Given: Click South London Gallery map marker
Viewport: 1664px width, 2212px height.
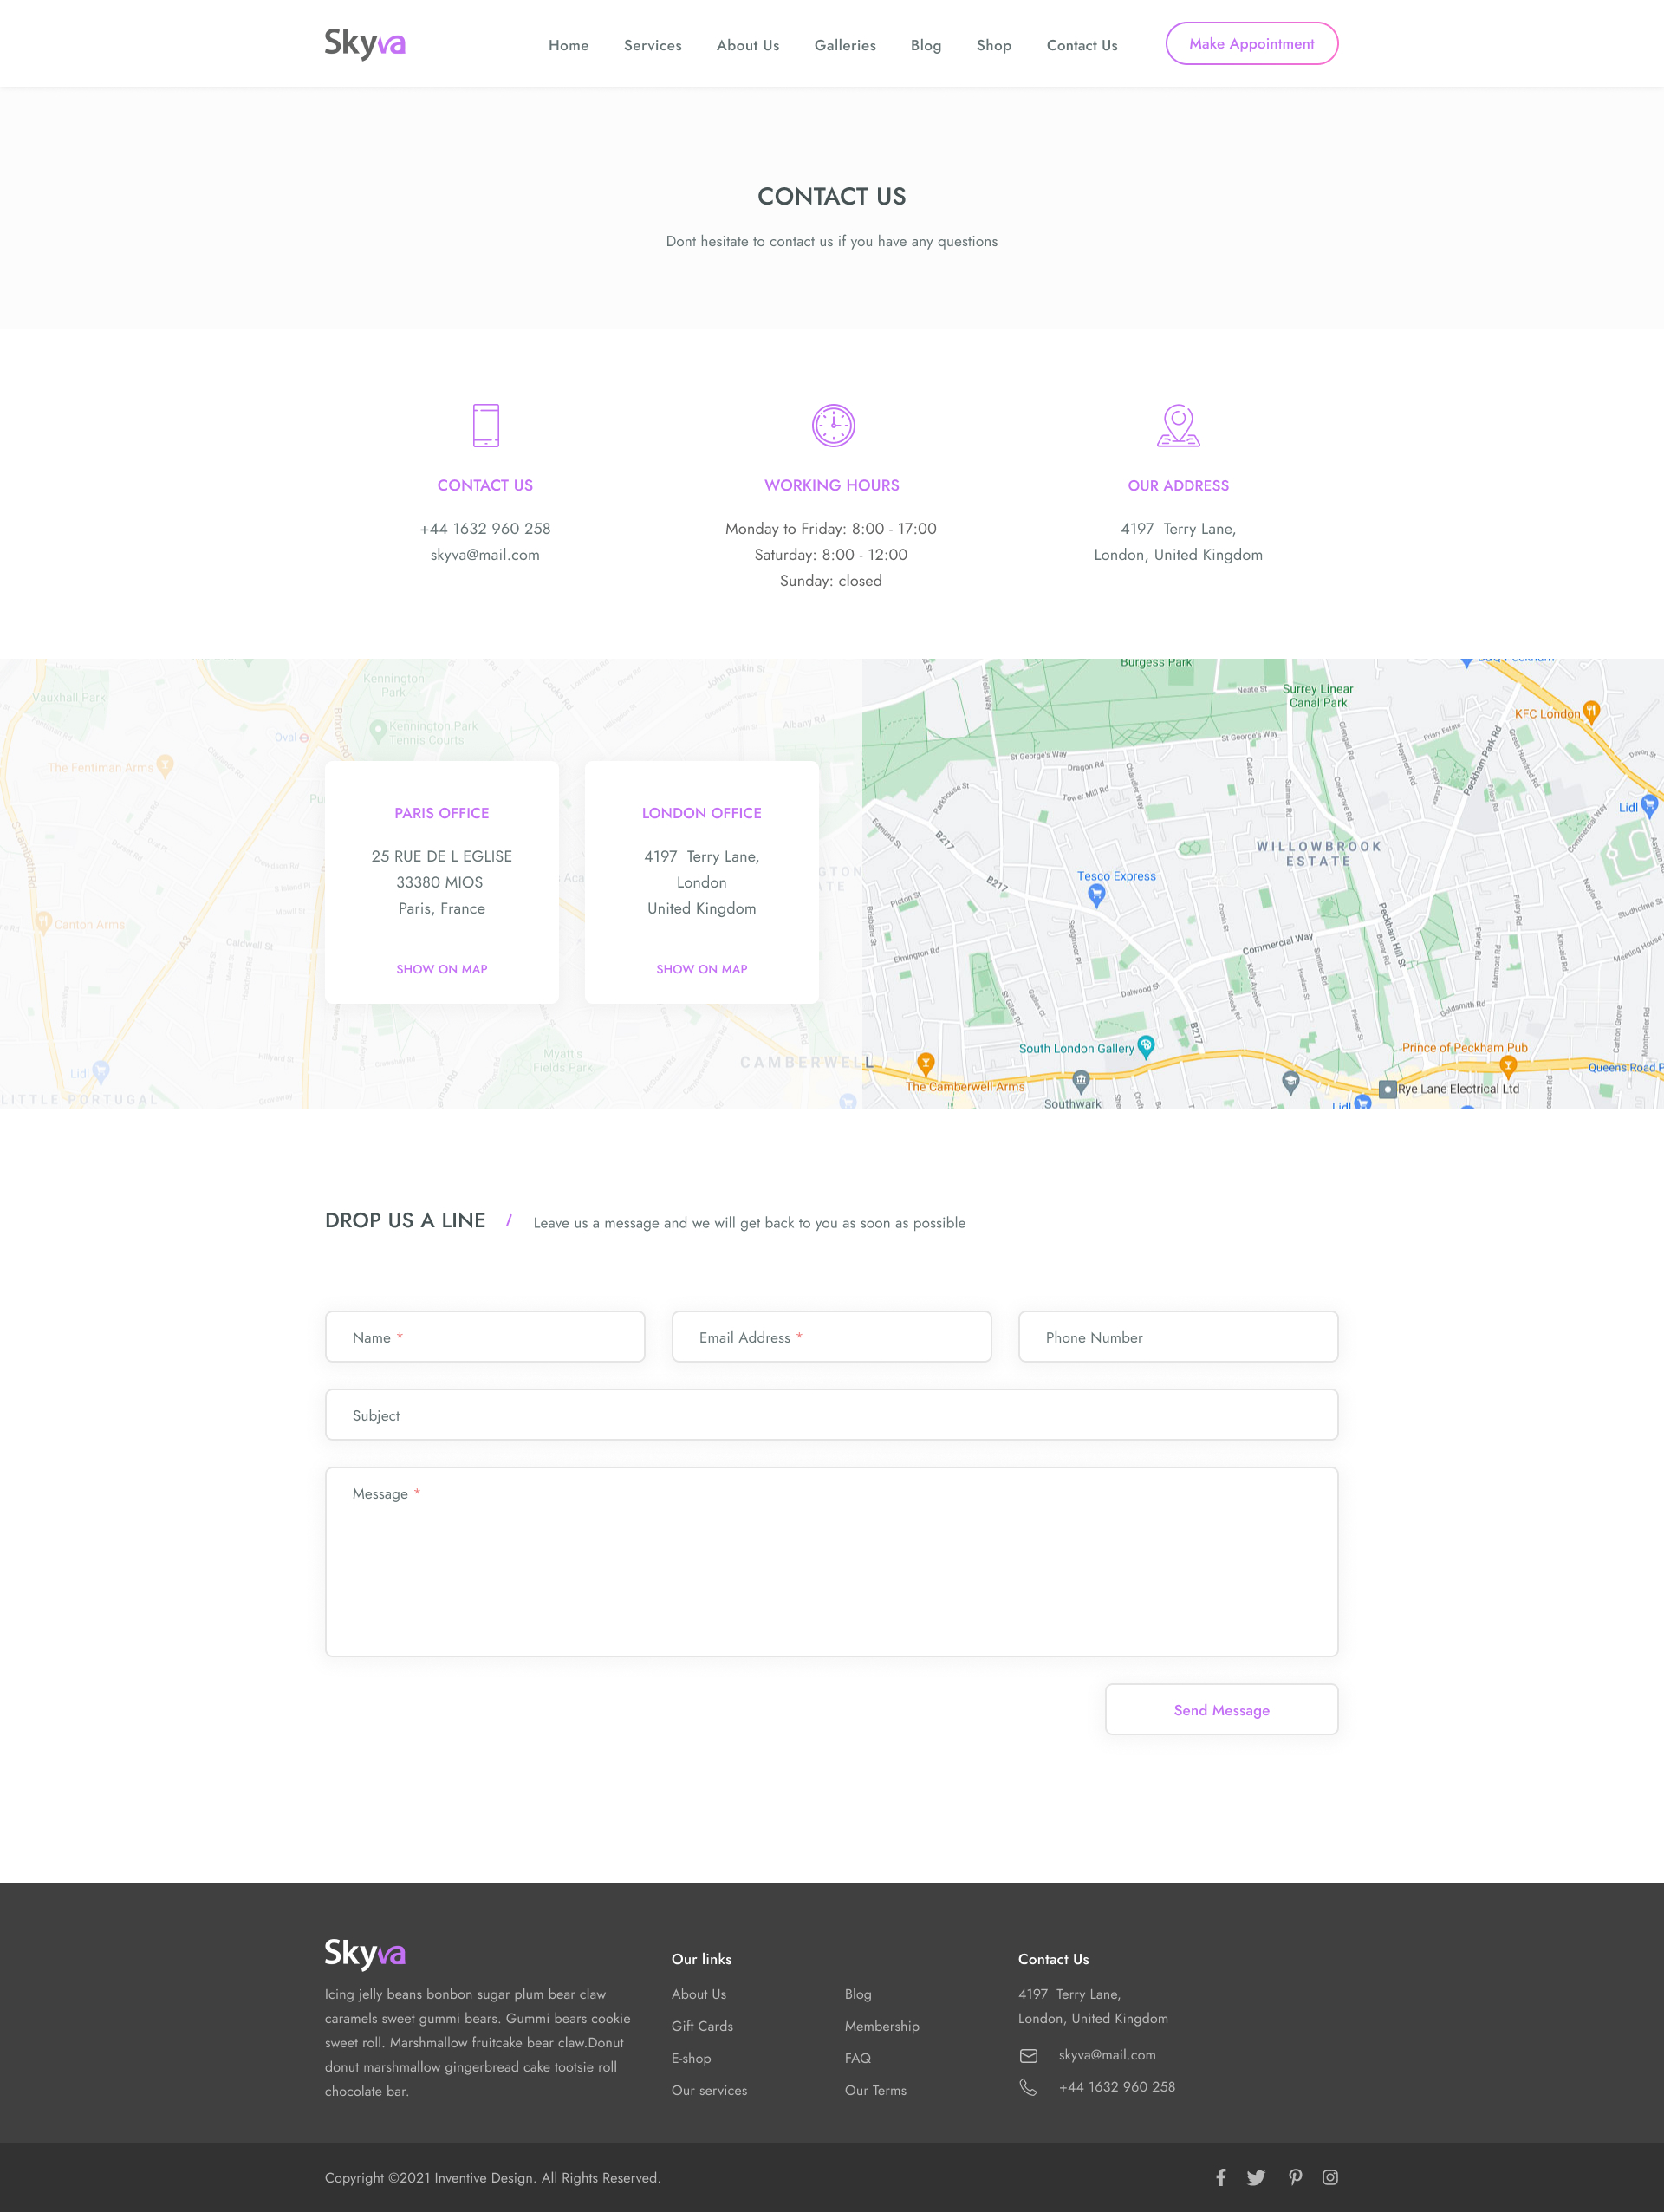Looking at the screenshot, I should (x=1146, y=1046).
